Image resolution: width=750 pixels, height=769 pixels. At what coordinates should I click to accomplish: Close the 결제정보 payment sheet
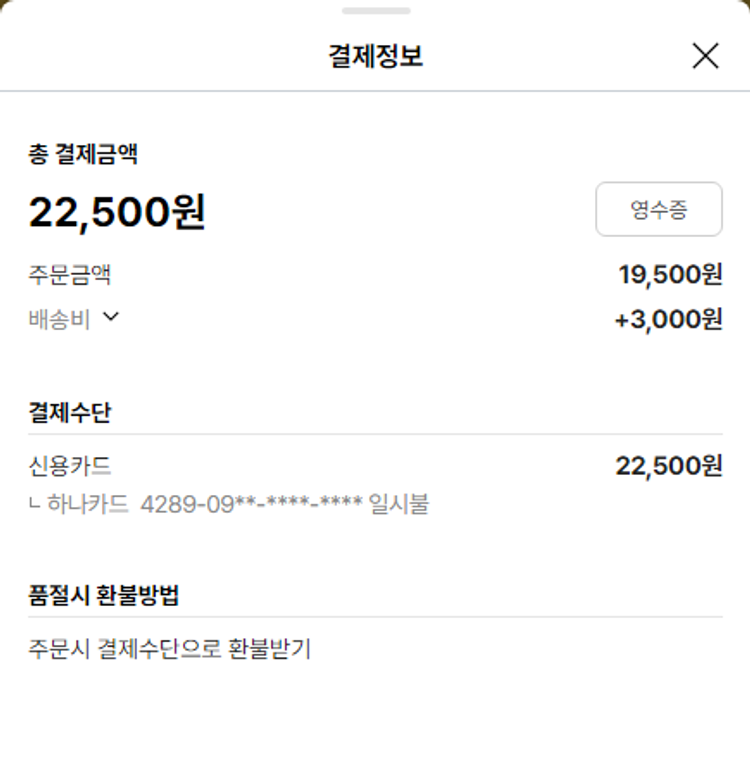tap(705, 56)
